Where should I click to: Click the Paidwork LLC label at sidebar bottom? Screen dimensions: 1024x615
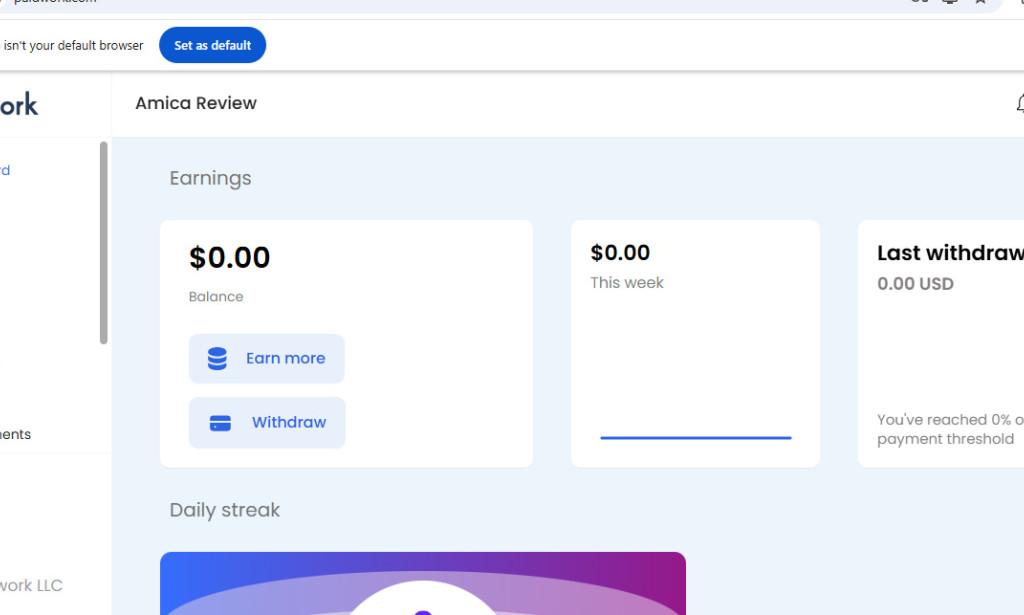pos(31,585)
